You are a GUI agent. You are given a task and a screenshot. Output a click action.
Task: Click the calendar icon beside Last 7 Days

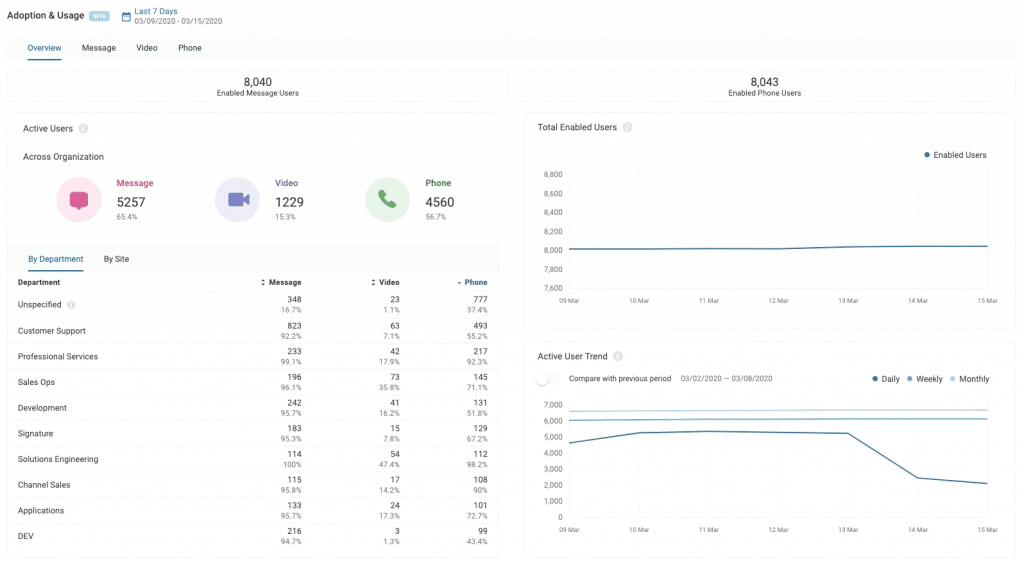(x=126, y=16)
